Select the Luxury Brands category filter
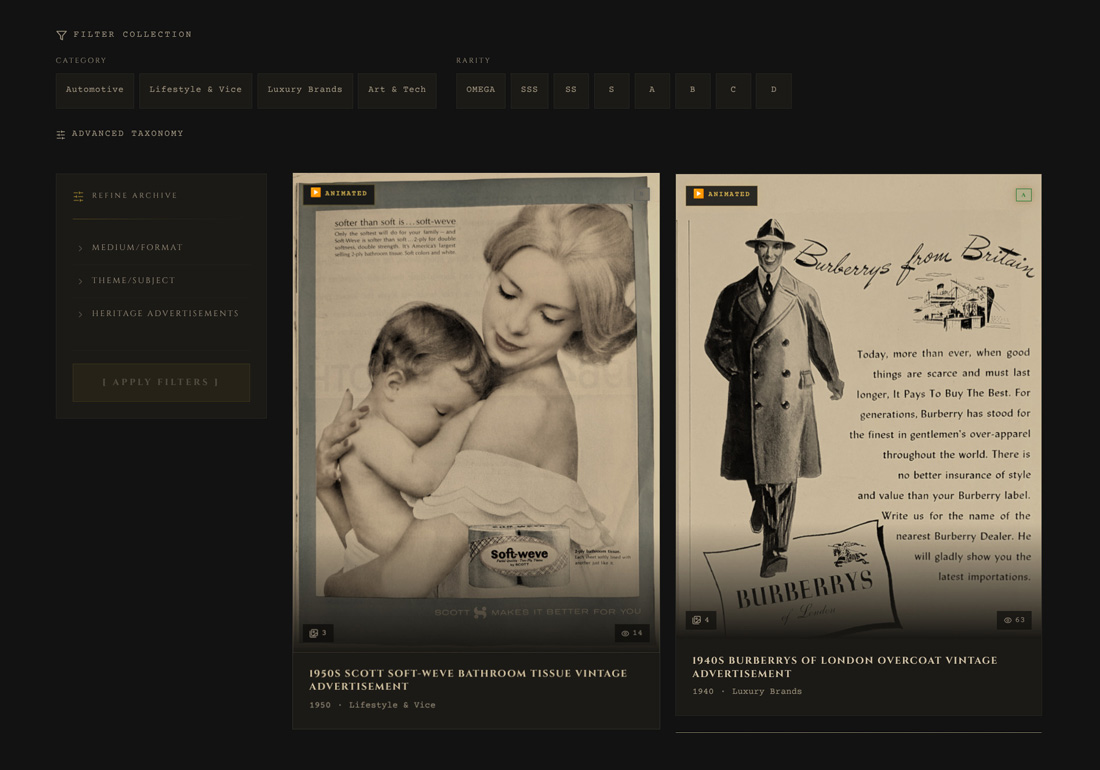 [x=304, y=90]
